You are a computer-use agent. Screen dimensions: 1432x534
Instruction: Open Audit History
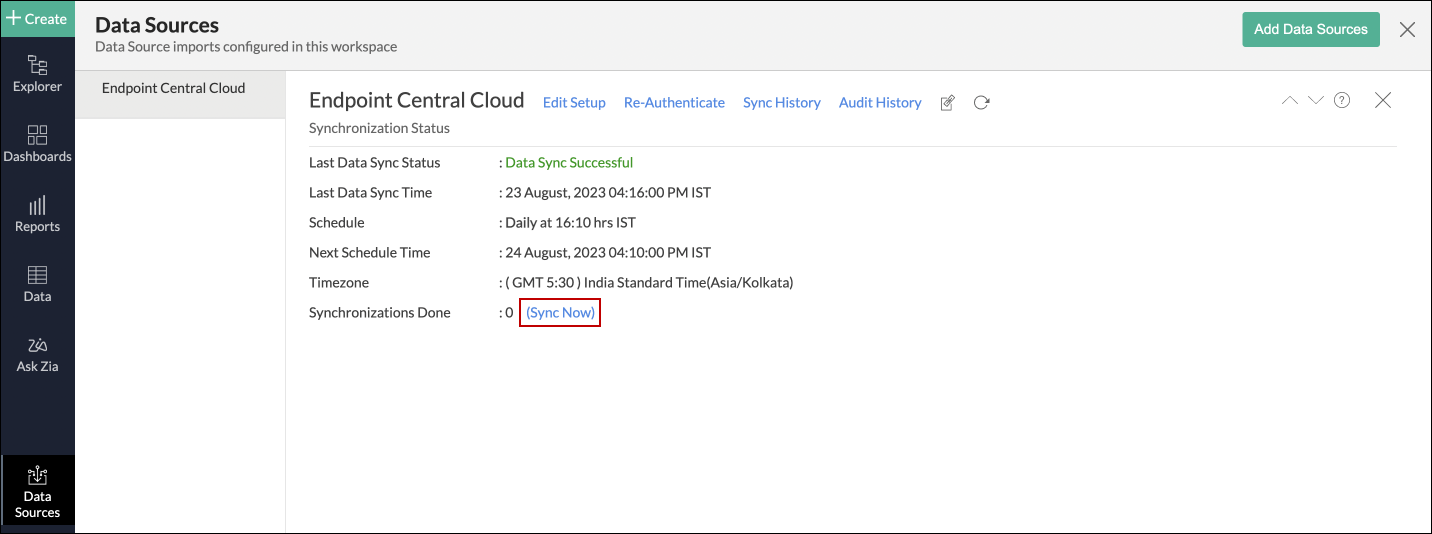coord(880,103)
